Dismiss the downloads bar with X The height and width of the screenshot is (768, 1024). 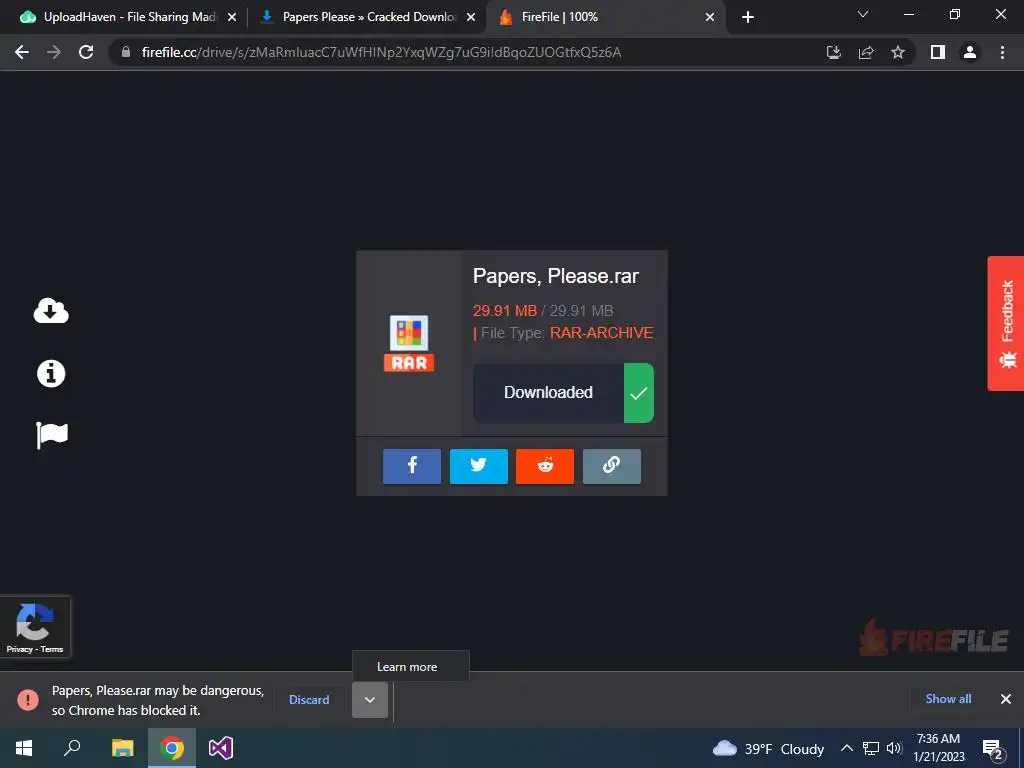1006,699
